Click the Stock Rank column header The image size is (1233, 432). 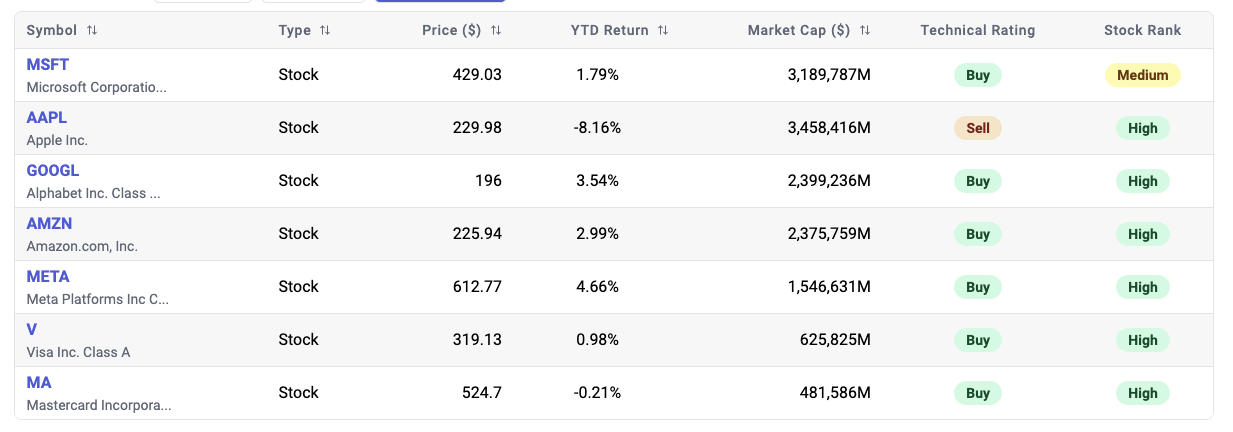click(1142, 31)
